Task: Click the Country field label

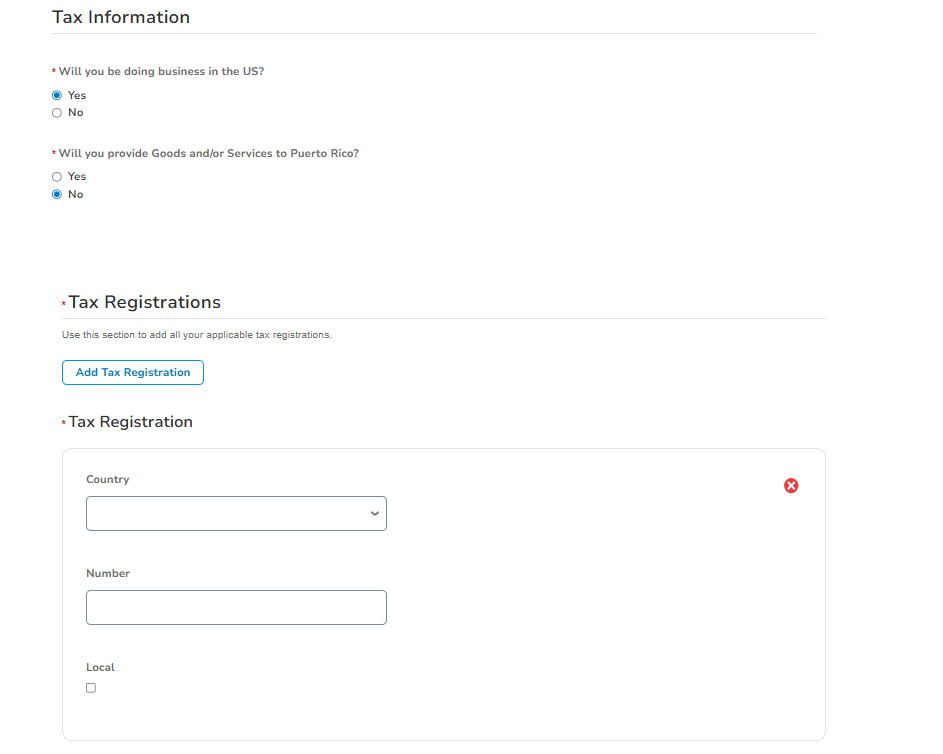Action: pyautogui.click(x=108, y=480)
